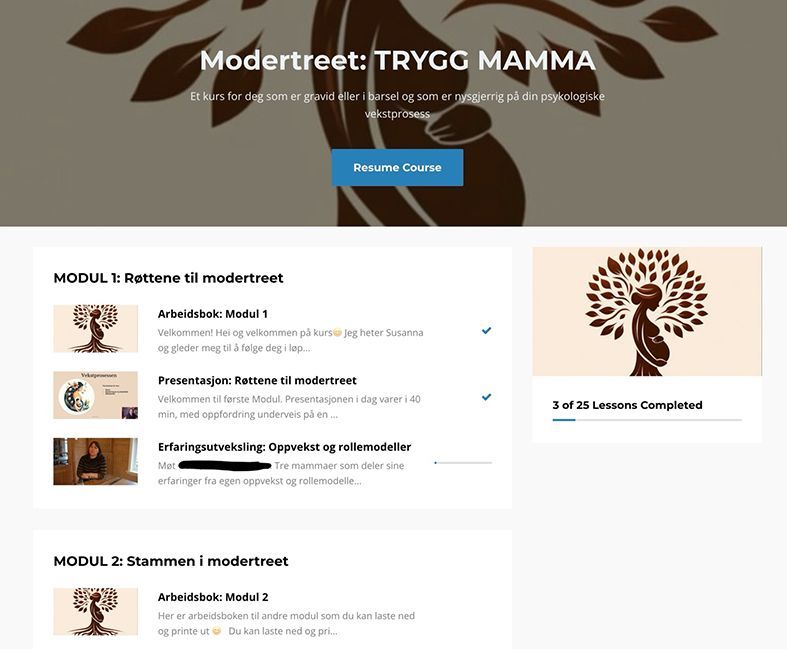Click the video thumbnail of woman sitting
Screen dimensions: 787x649
click(x=95, y=462)
